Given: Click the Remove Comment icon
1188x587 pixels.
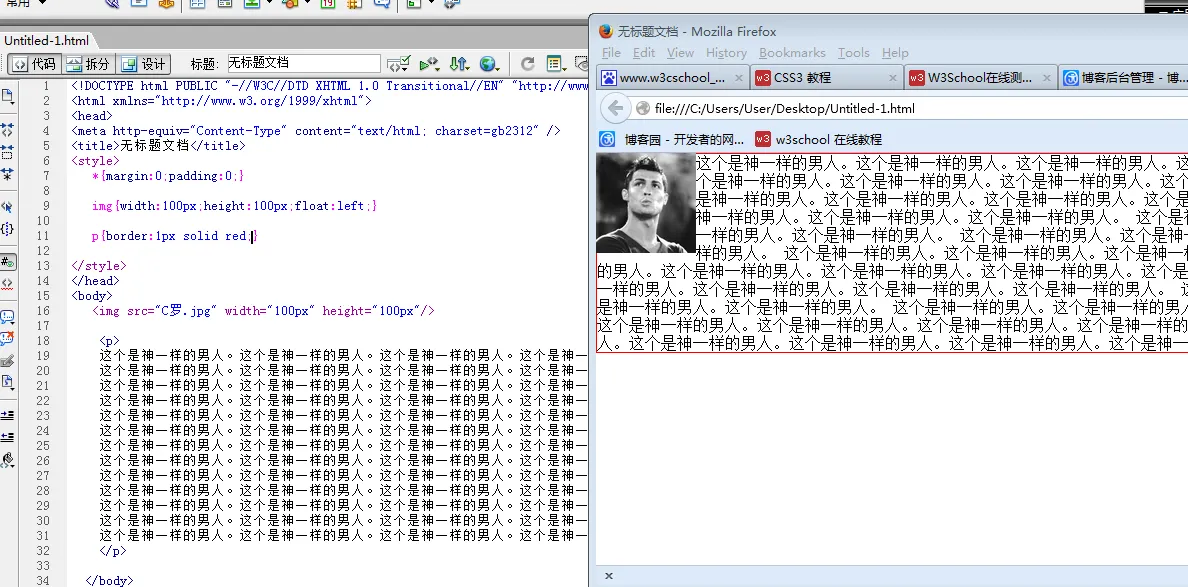Looking at the screenshot, I should click(x=8, y=339).
